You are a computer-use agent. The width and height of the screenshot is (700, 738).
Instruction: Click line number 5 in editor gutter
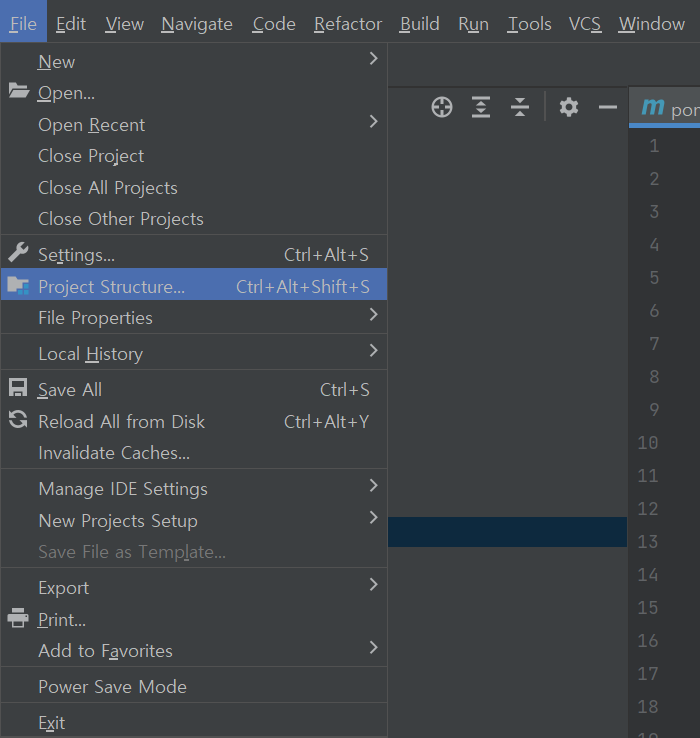(x=654, y=277)
